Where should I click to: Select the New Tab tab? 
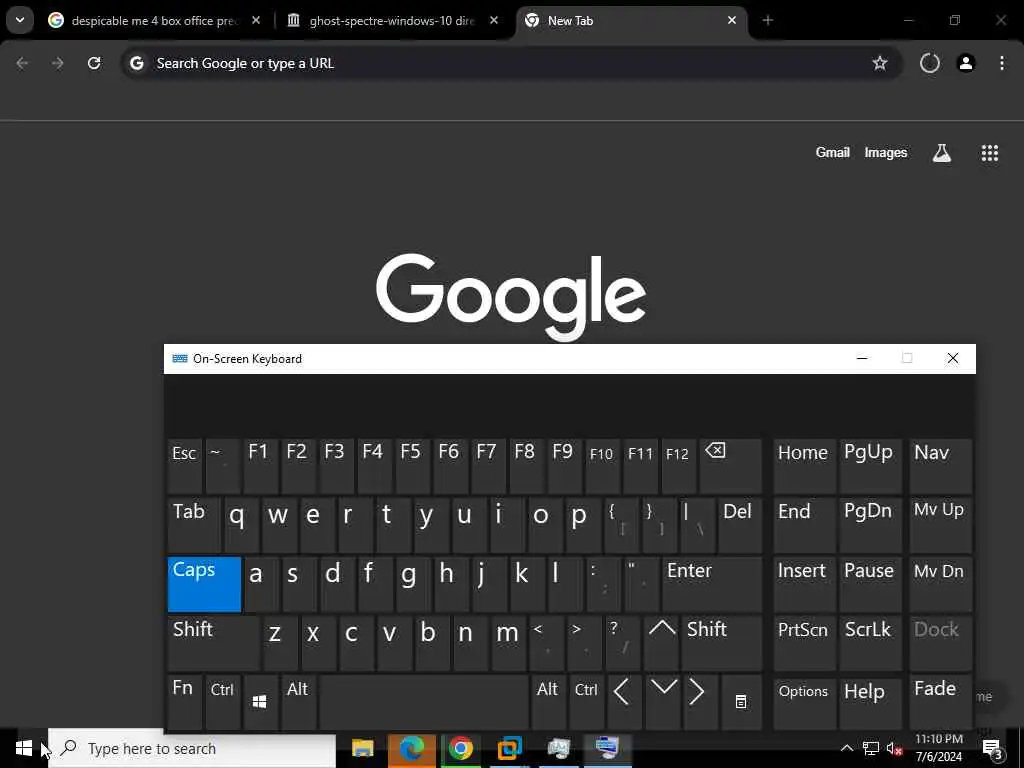click(632, 21)
